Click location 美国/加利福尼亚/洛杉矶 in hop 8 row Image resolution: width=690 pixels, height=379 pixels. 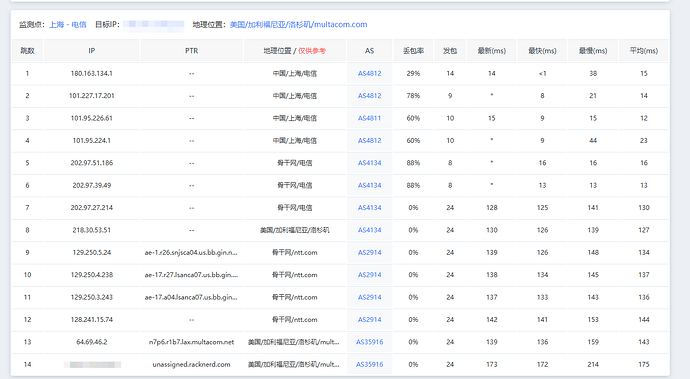click(x=294, y=230)
